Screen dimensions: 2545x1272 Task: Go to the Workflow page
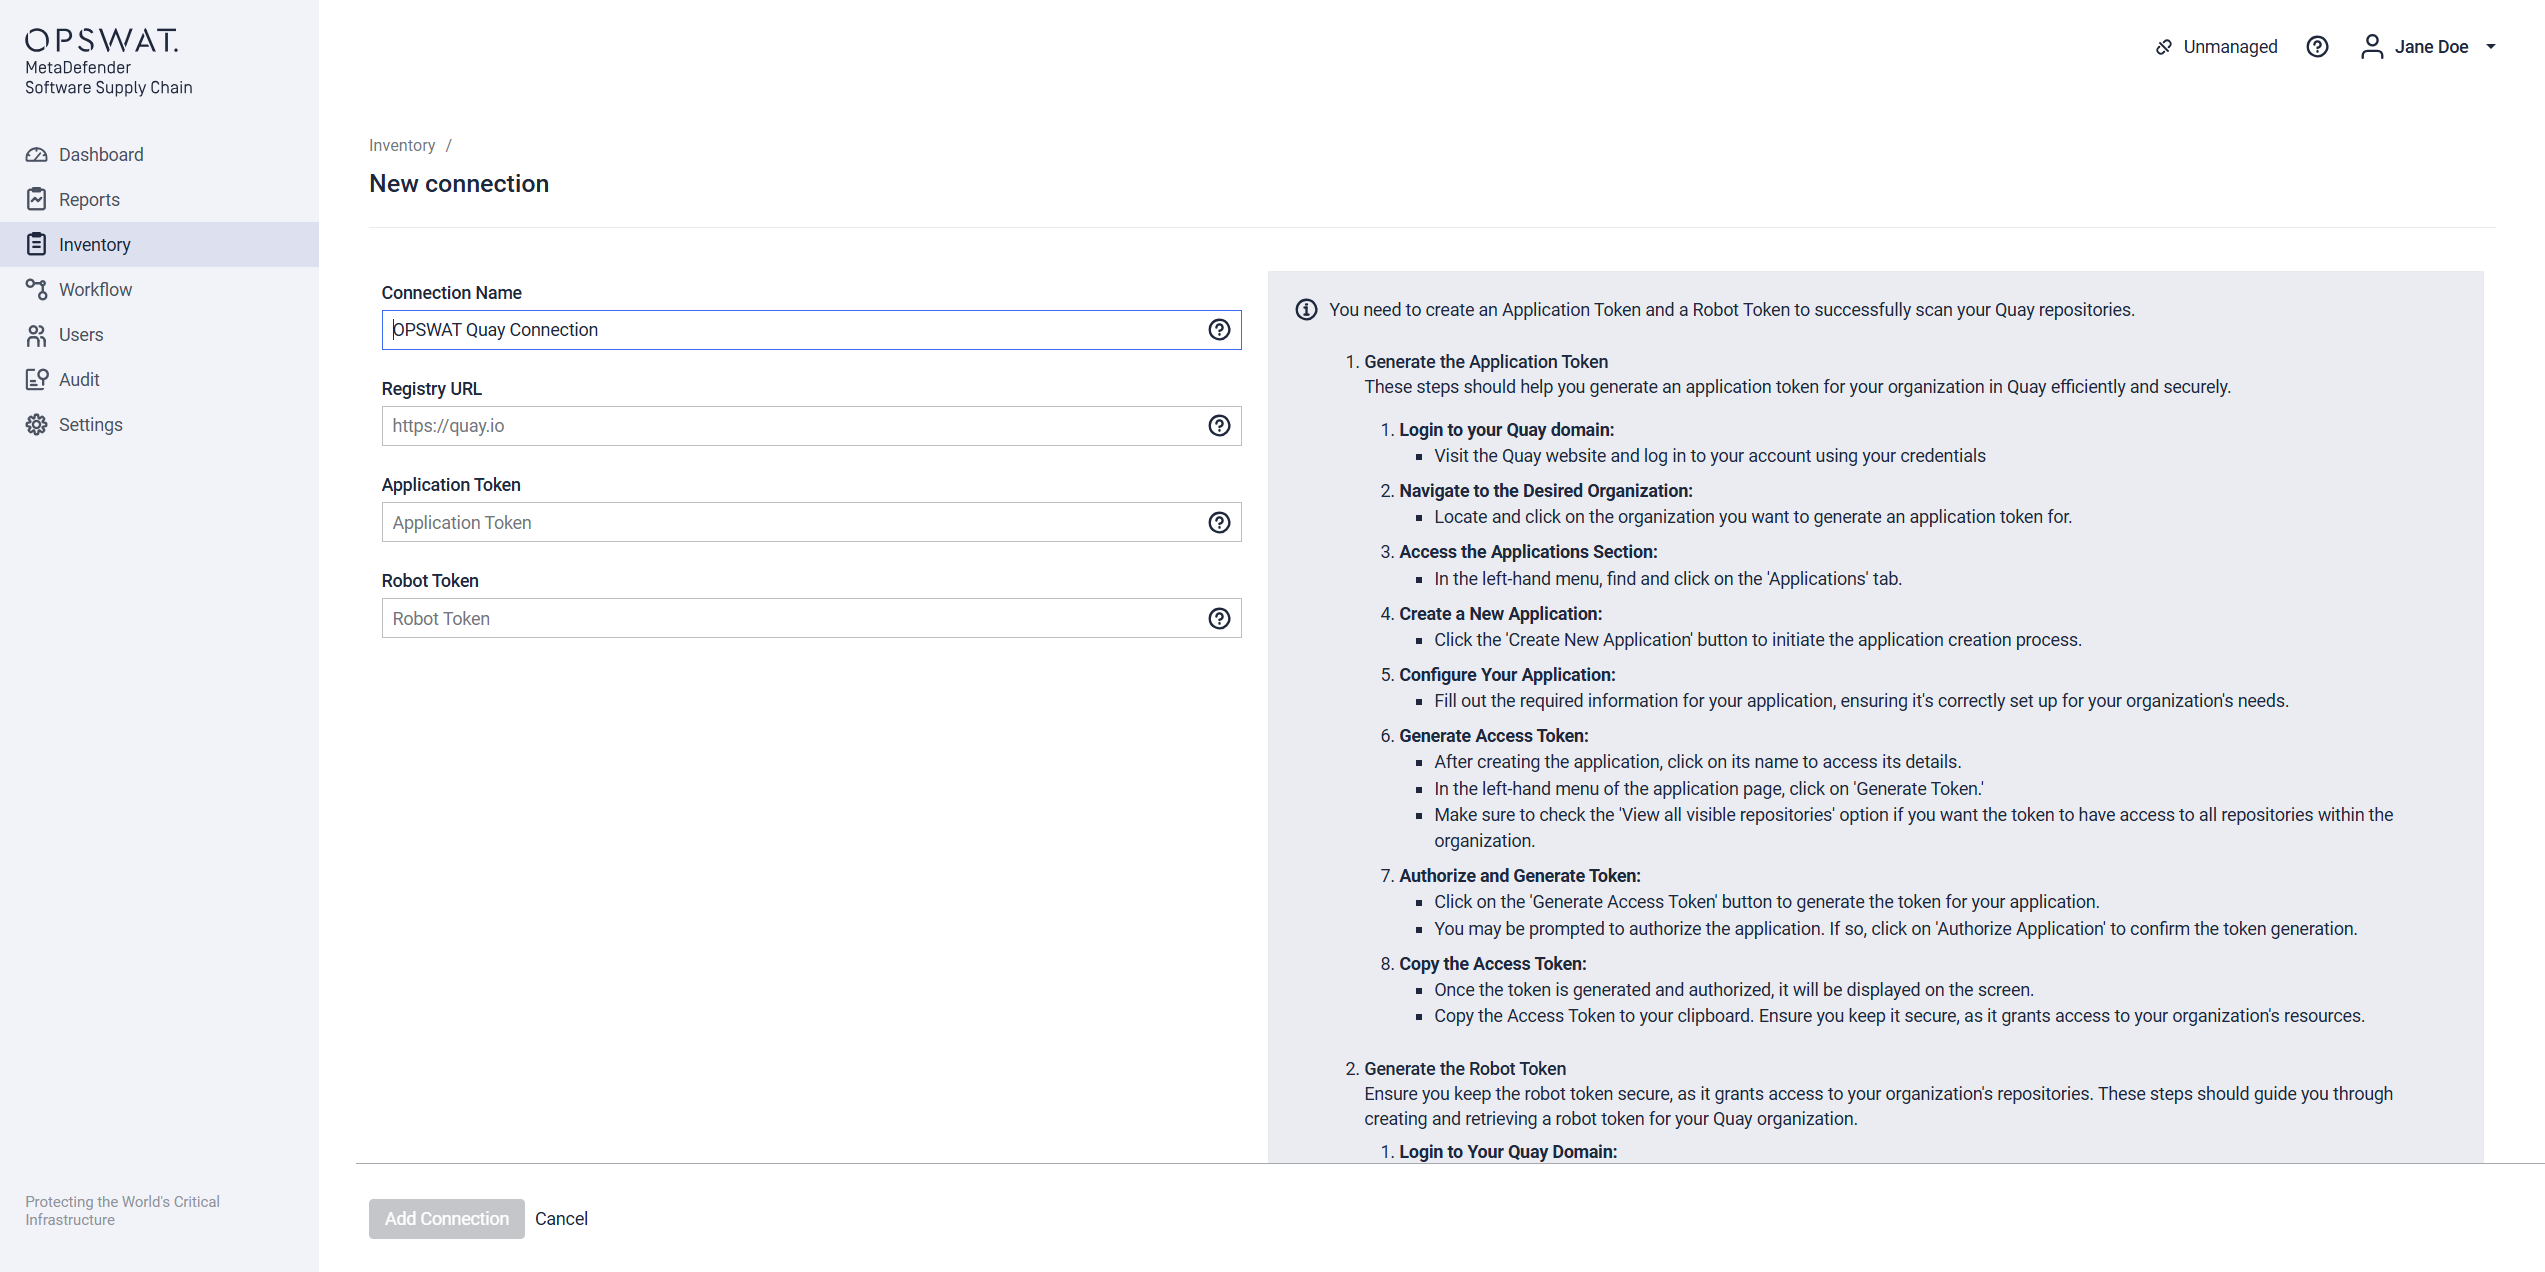pyautogui.click(x=95, y=290)
